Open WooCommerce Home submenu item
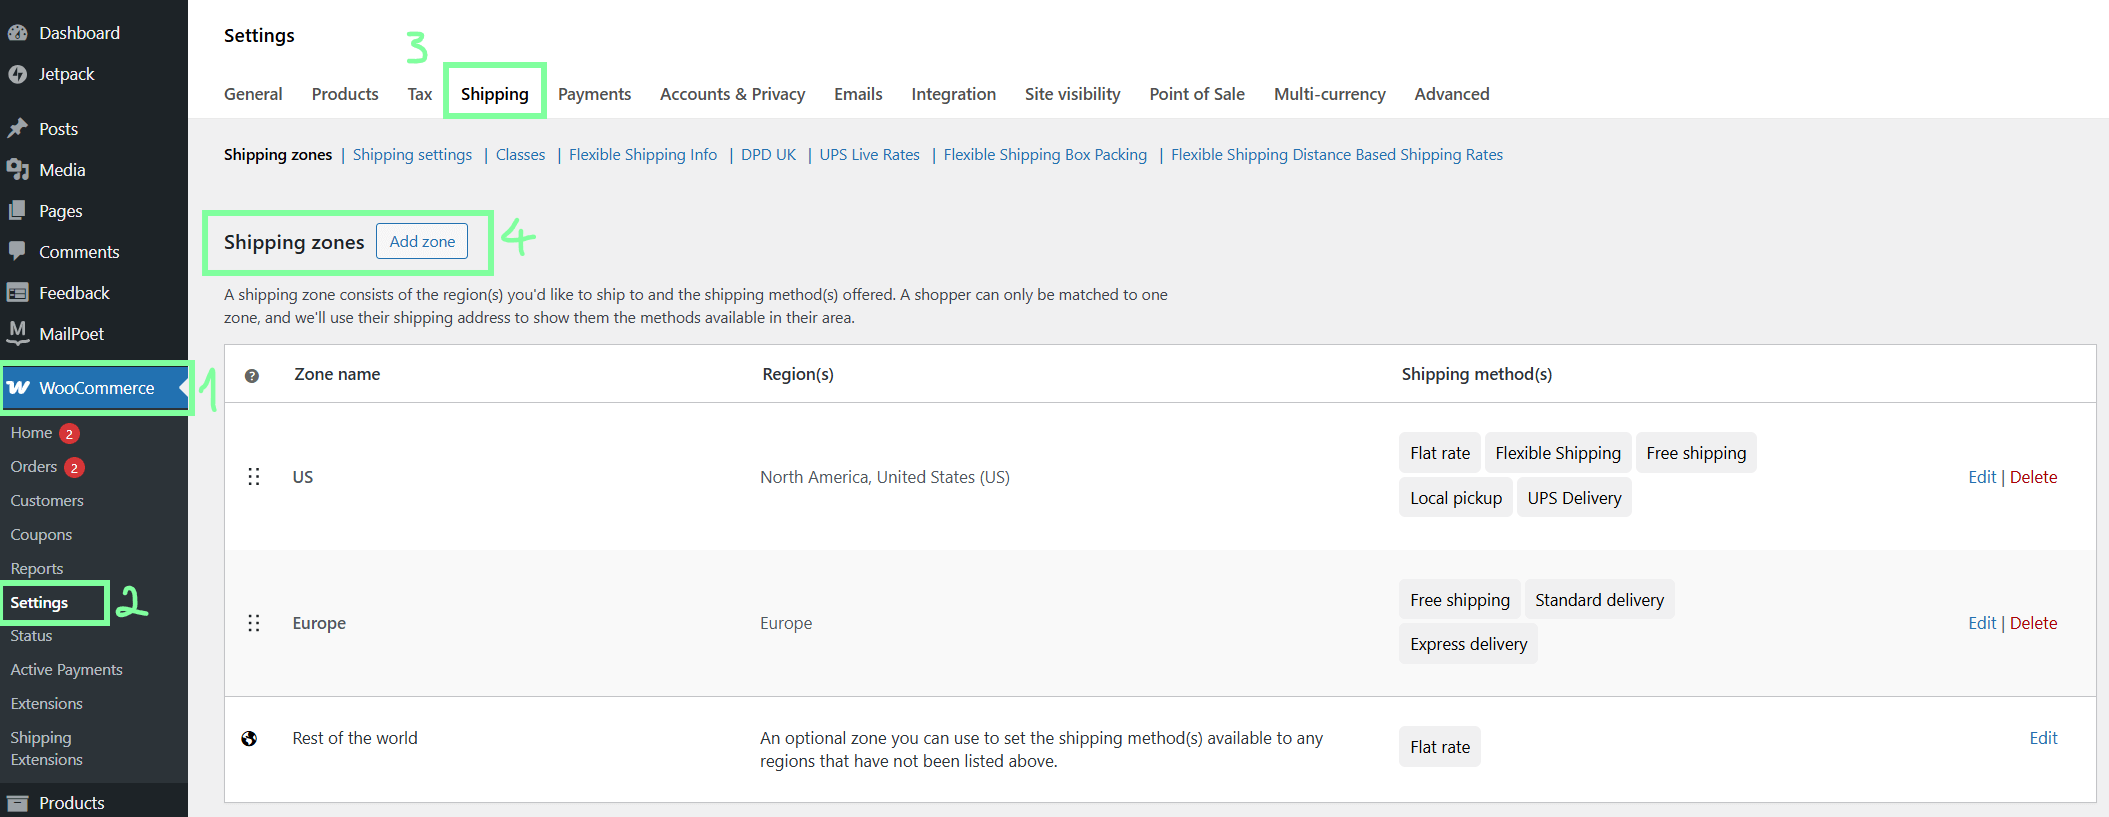 [x=31, y=433]
